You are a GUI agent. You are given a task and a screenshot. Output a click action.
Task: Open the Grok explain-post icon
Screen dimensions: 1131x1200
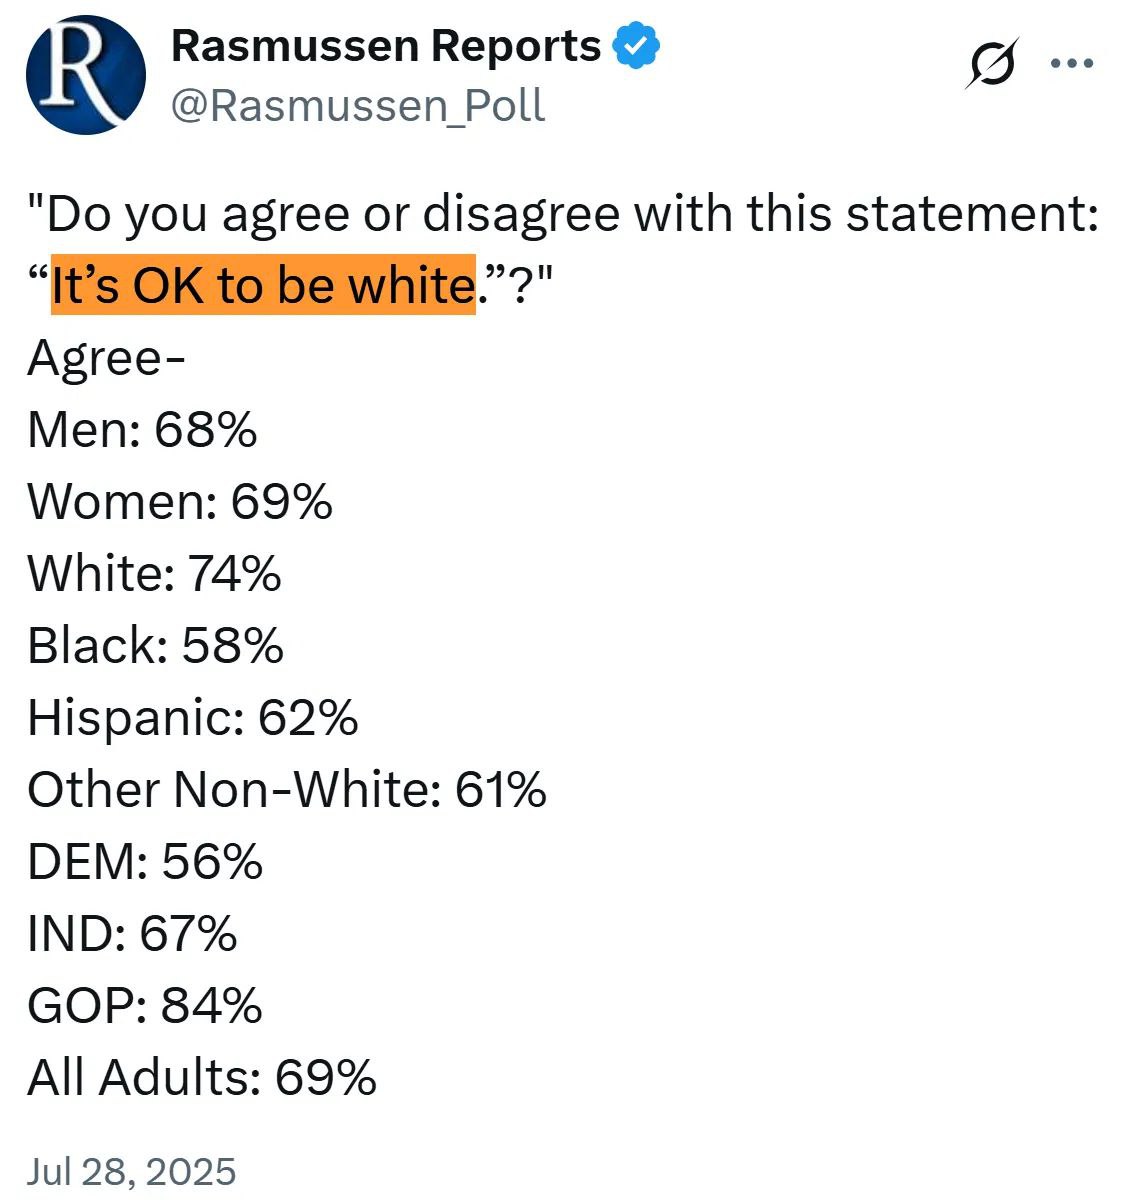992,63
